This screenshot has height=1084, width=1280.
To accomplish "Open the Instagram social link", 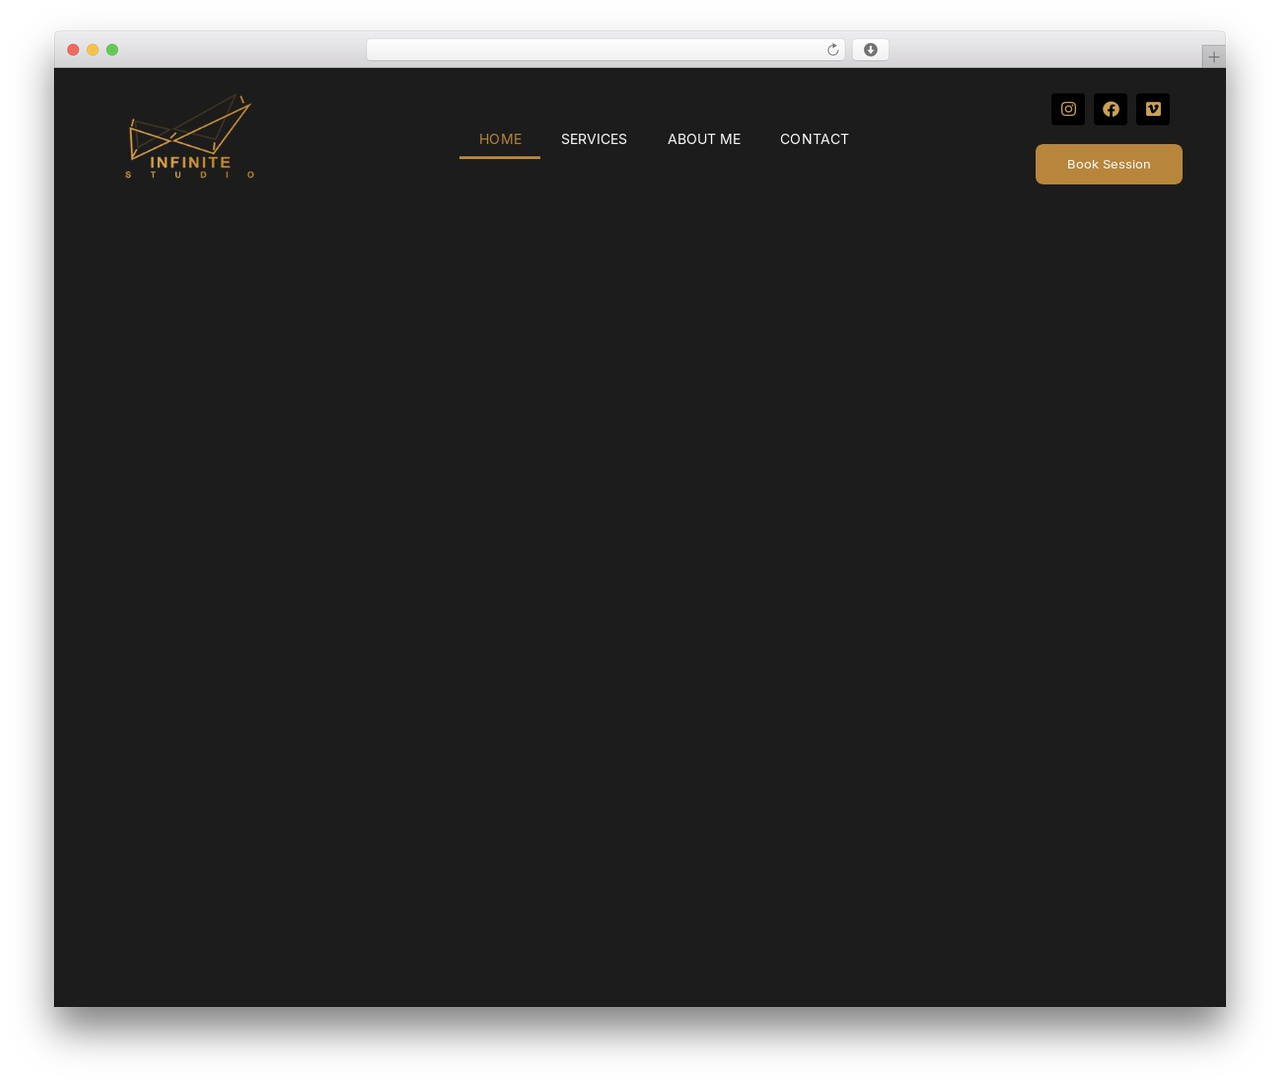I will pyautogui.click(x=1068, y=109).
